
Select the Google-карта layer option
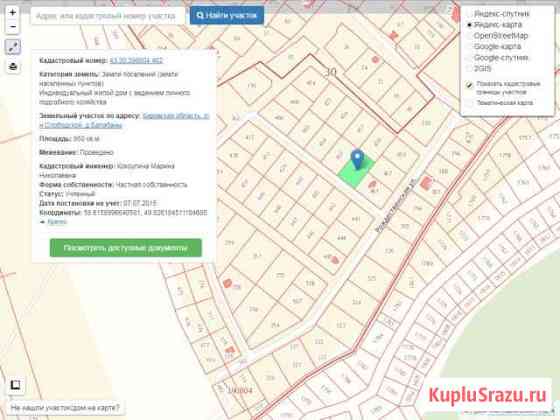click(x=494, y=46)
